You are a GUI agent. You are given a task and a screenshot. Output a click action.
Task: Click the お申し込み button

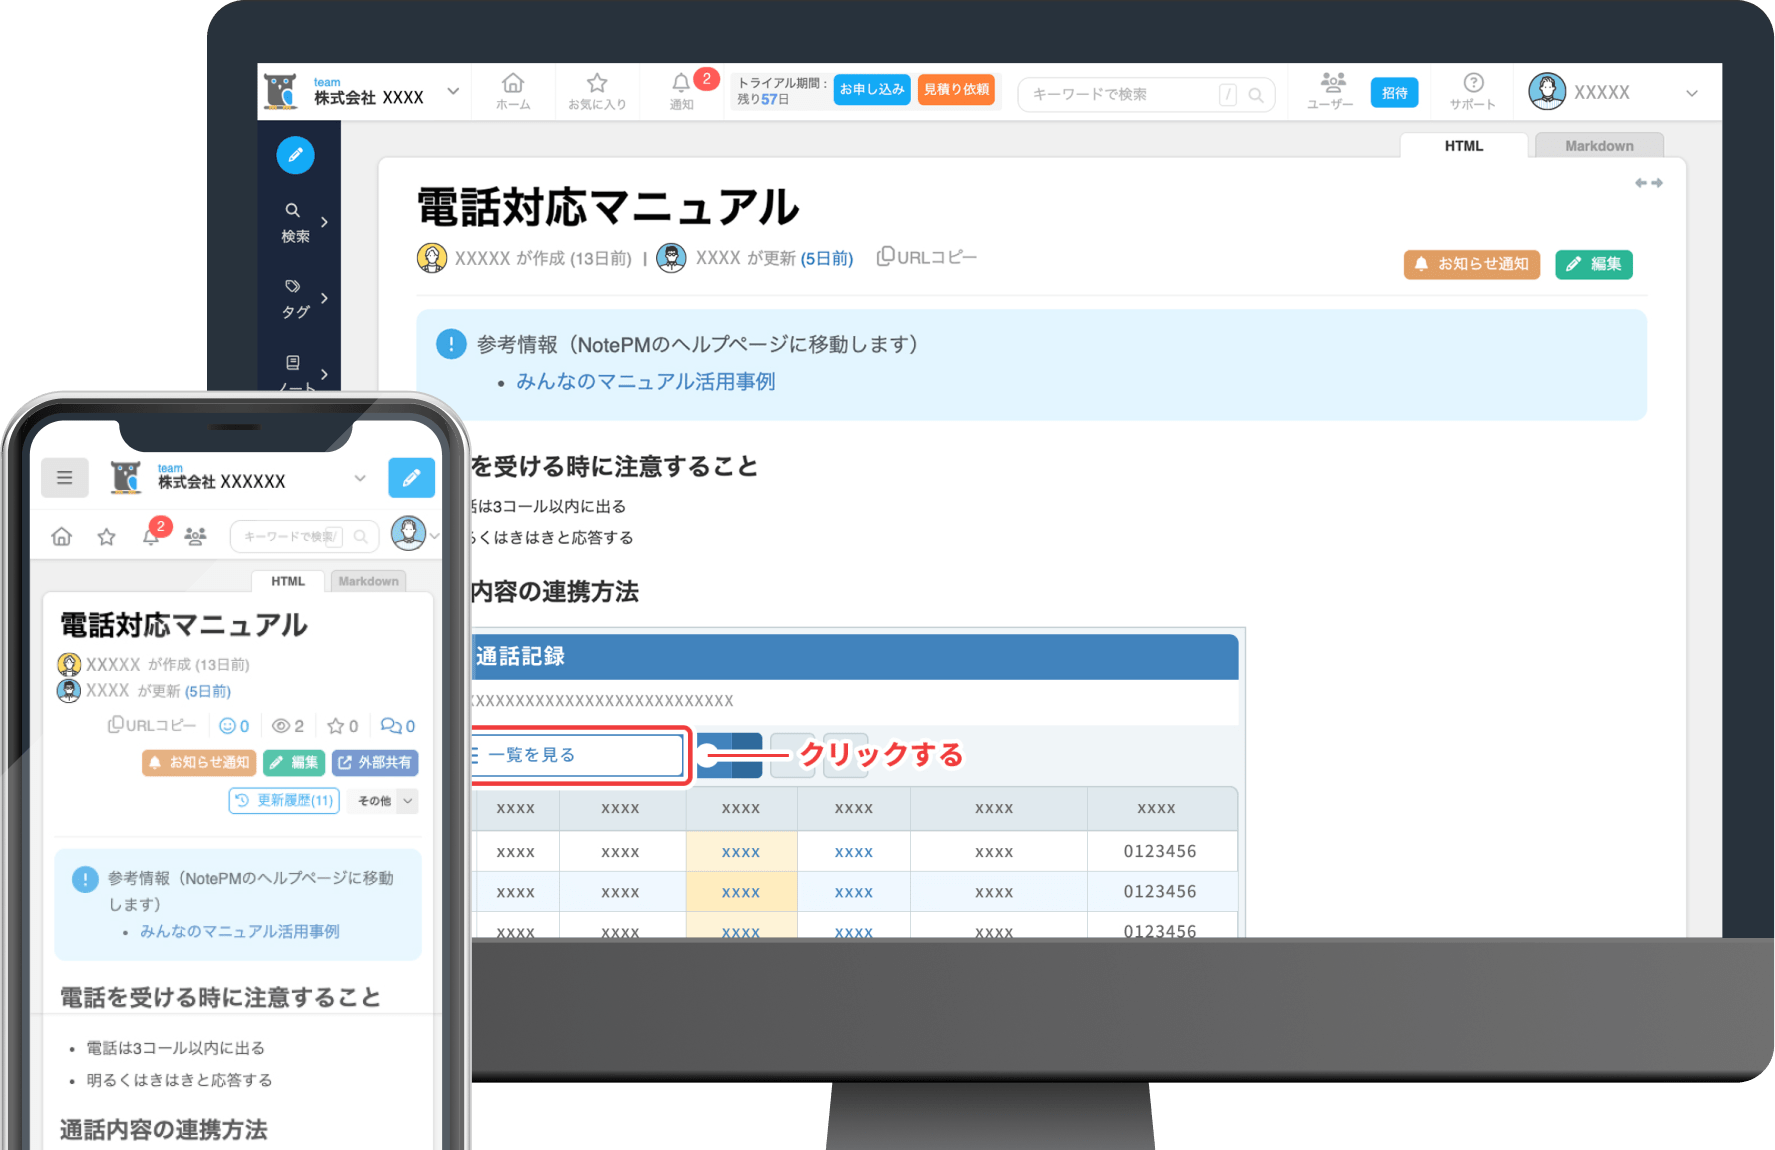pos(872,89)
